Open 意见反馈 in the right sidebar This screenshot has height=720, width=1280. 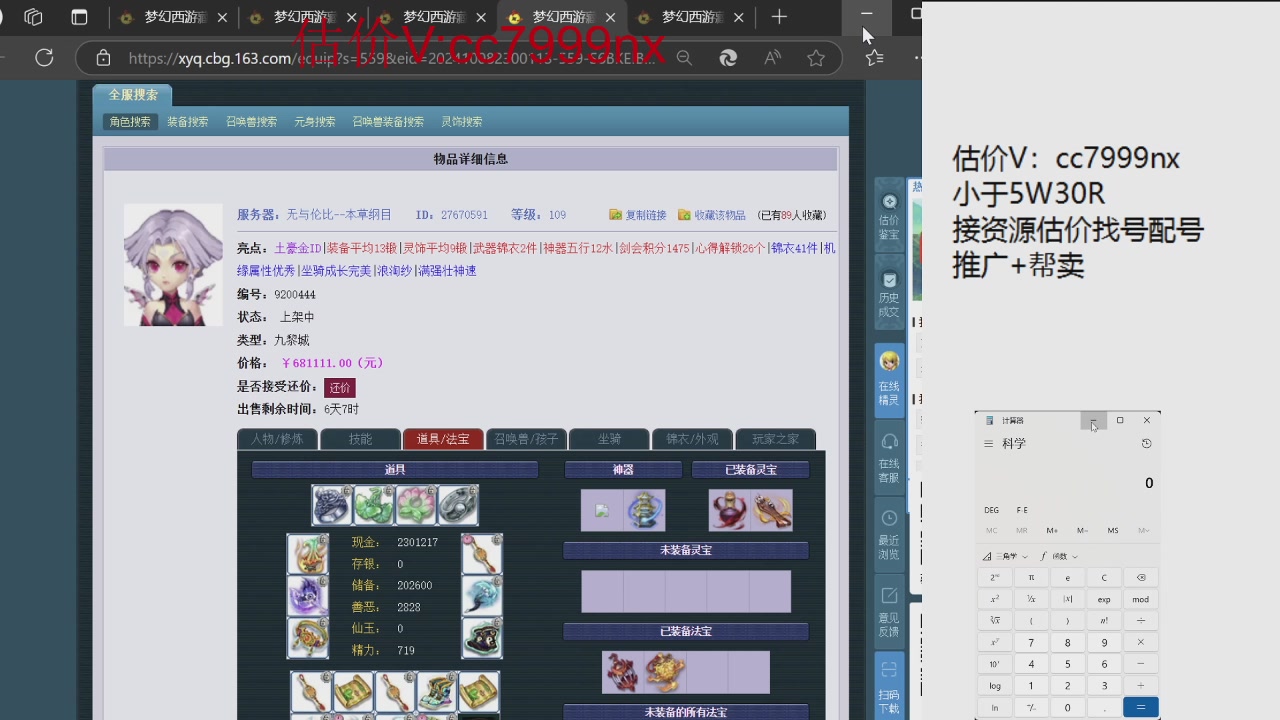[x=889, y=611]
